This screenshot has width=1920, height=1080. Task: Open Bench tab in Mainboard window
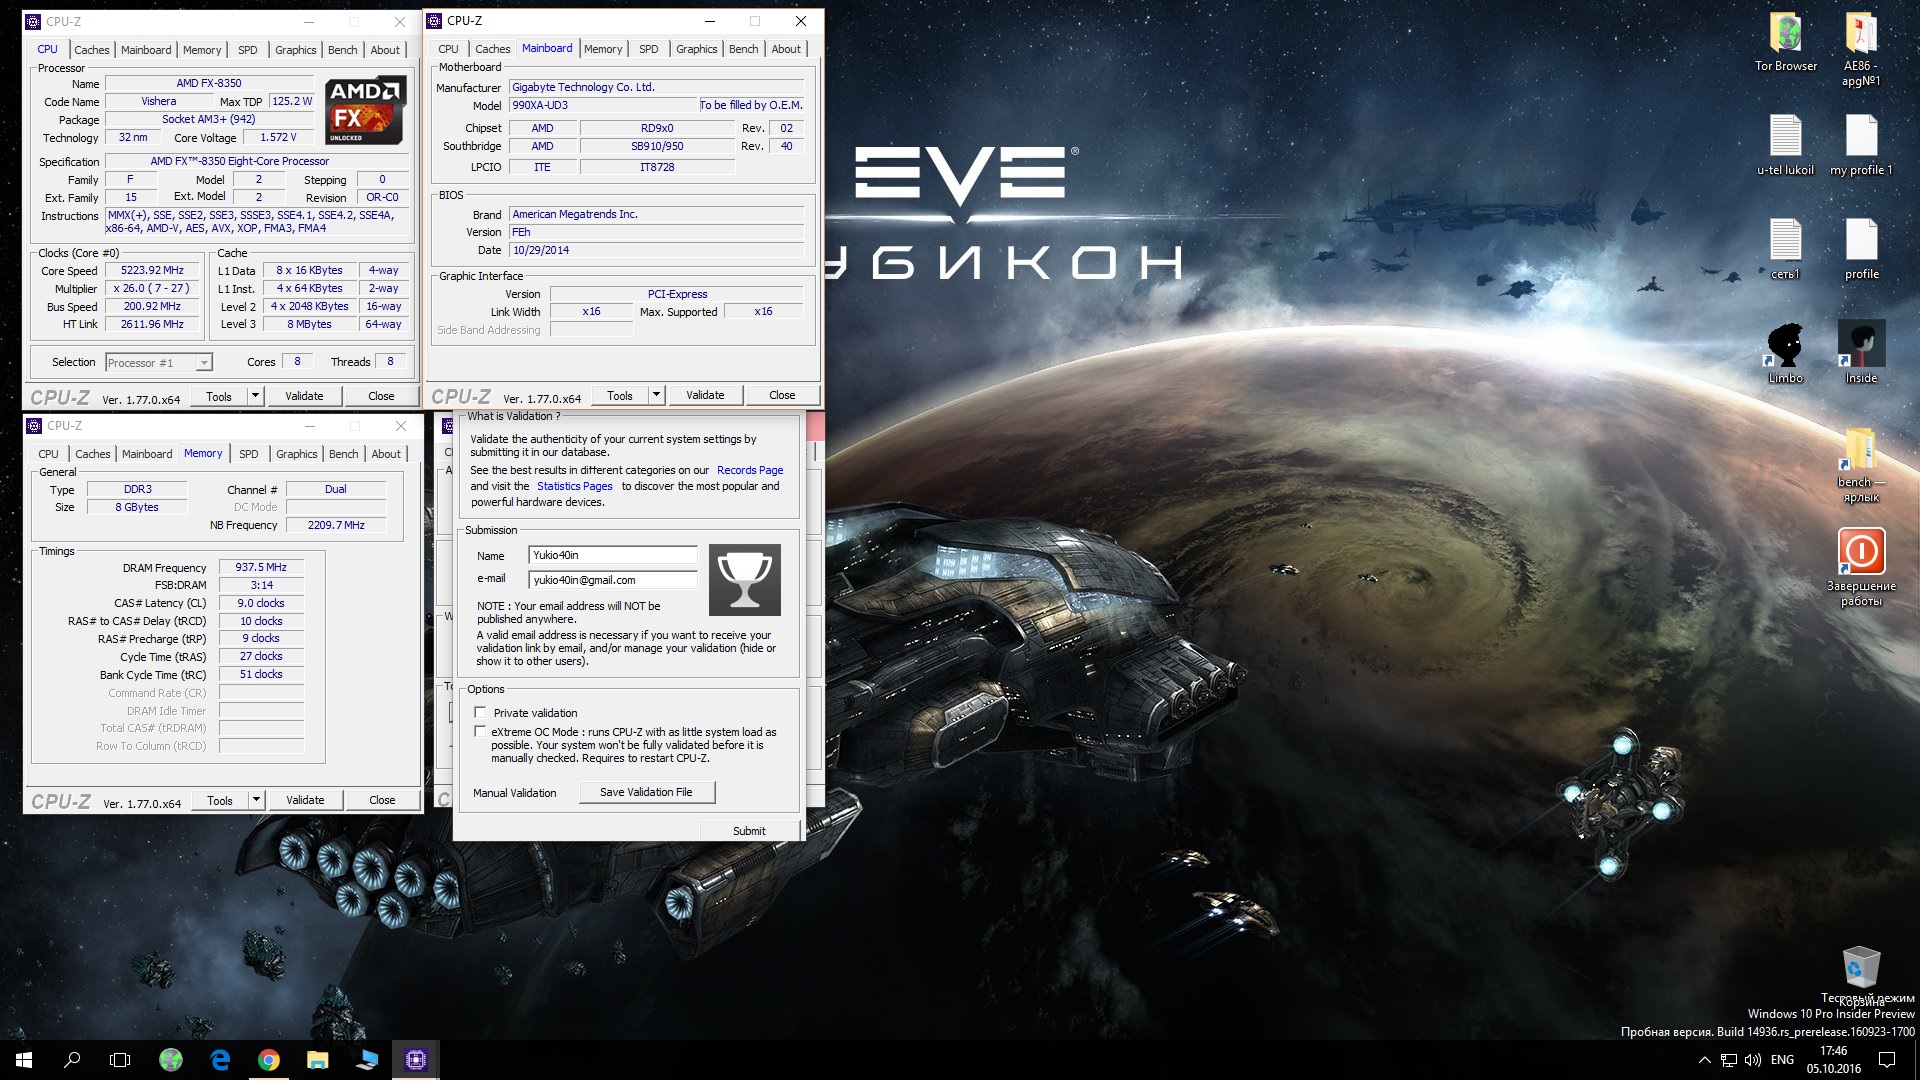coord(744,48)
